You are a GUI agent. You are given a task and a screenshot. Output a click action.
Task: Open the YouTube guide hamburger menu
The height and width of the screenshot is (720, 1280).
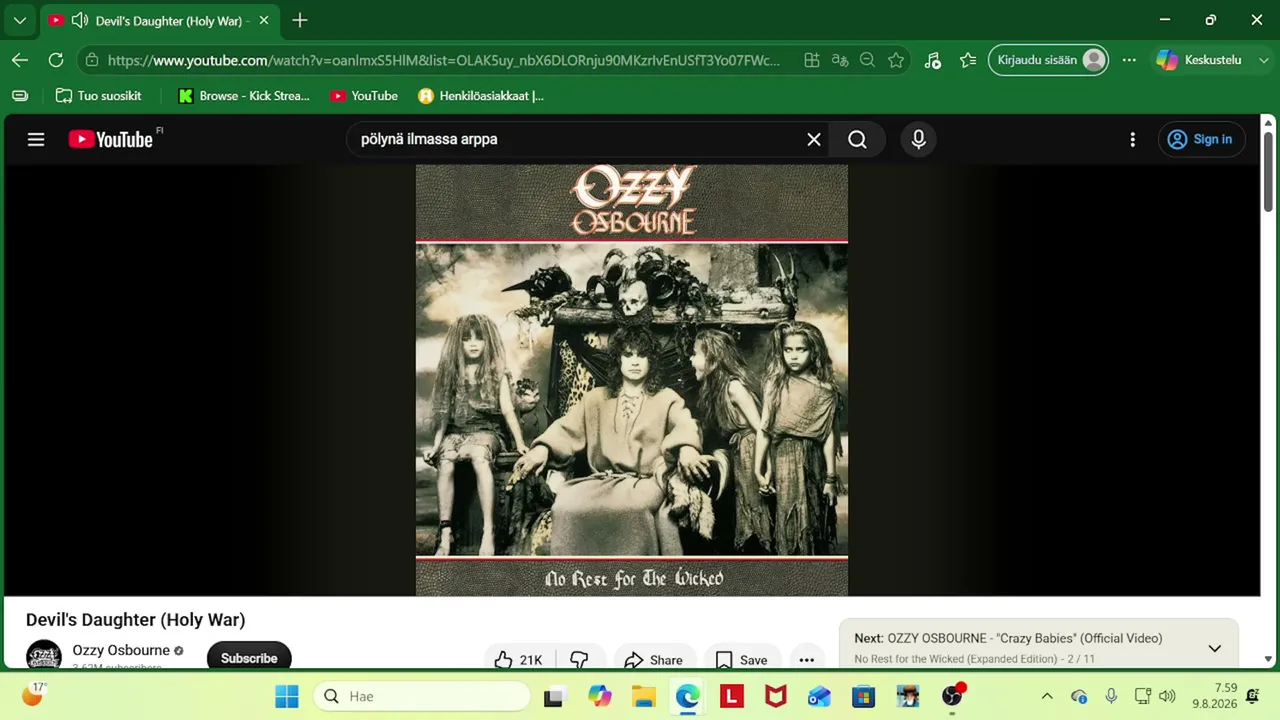36,139
